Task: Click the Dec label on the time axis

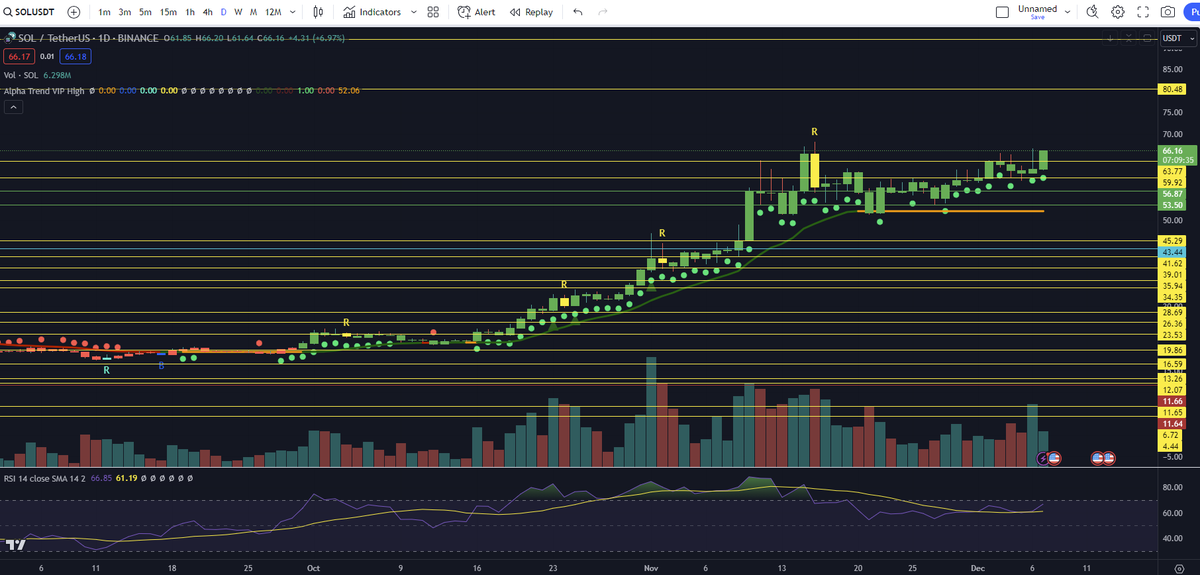Action: click(976, 566)
